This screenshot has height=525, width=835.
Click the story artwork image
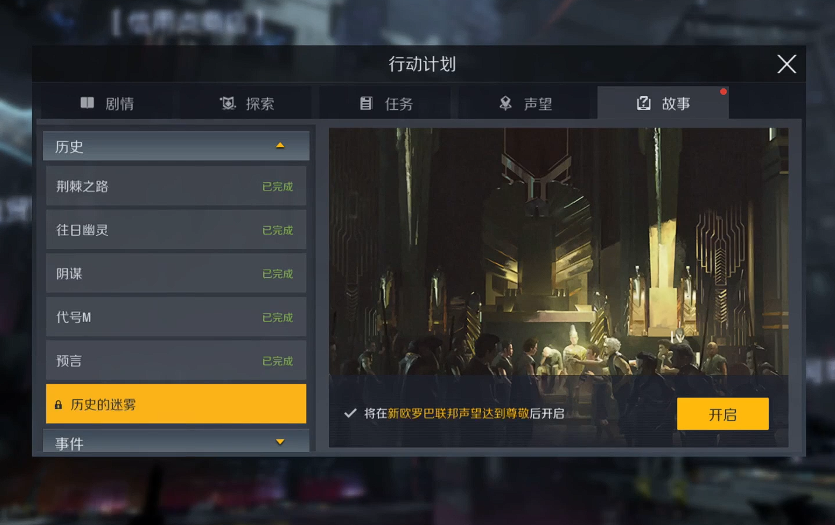tap(558, 251)
